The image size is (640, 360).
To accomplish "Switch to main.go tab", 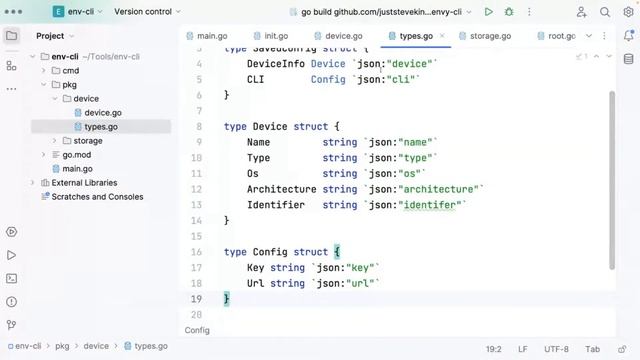I will (207, 36).
